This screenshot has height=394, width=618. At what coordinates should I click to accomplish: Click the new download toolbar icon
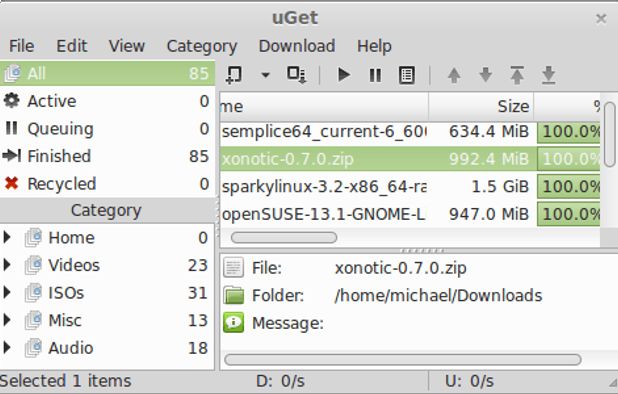pyautogui.click(x=234, y=74)
